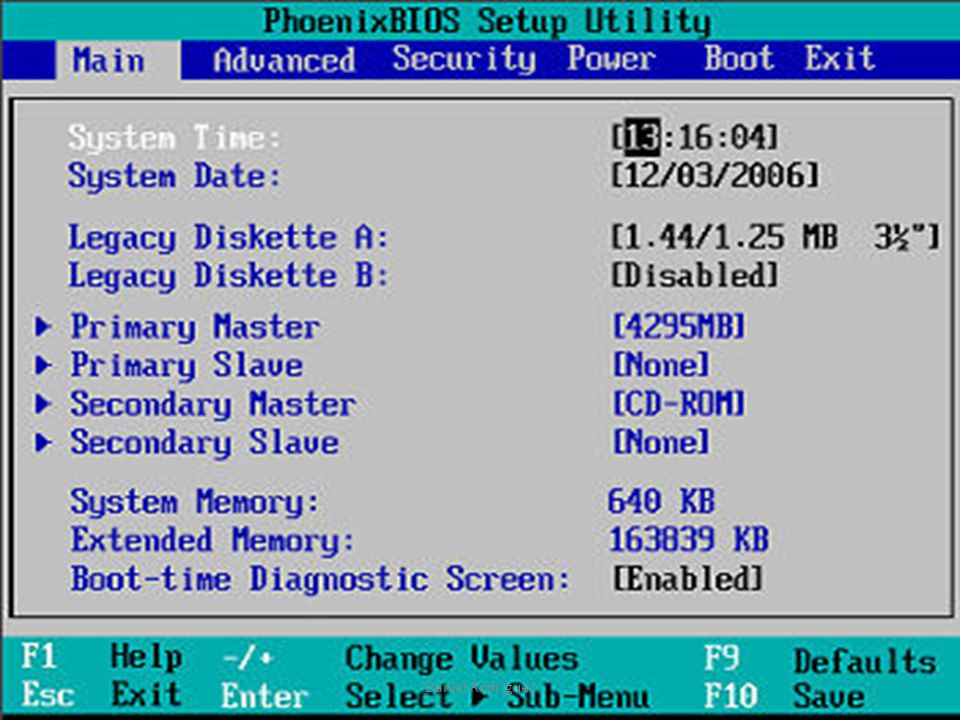
Task: Open the Advanced menu tab
Action: [284, 61]
